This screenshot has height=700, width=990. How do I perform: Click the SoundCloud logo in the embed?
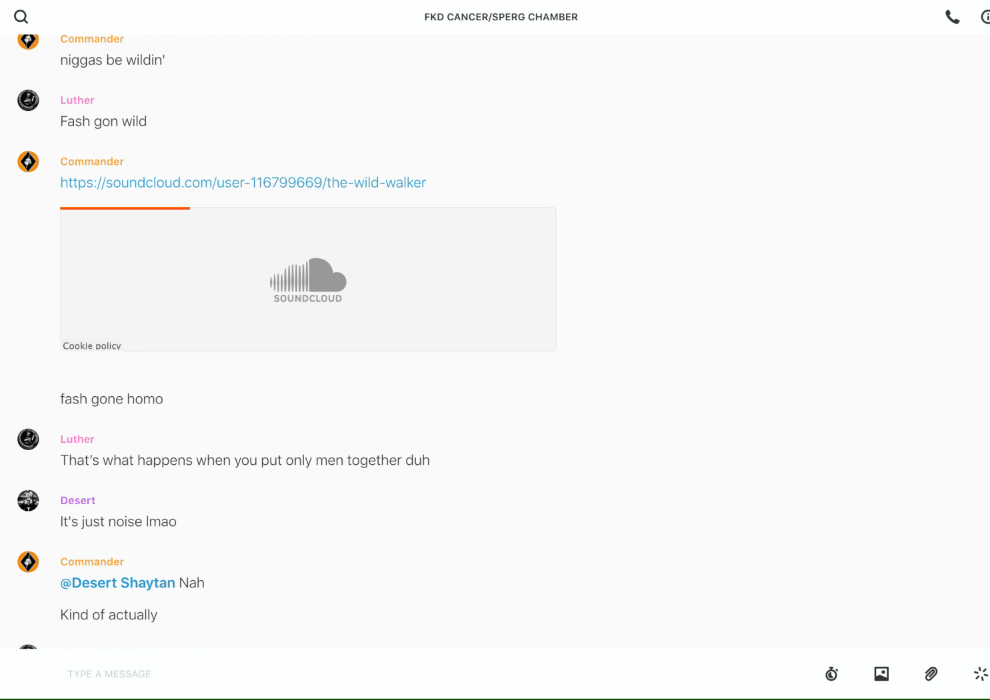tap(308, 280)
